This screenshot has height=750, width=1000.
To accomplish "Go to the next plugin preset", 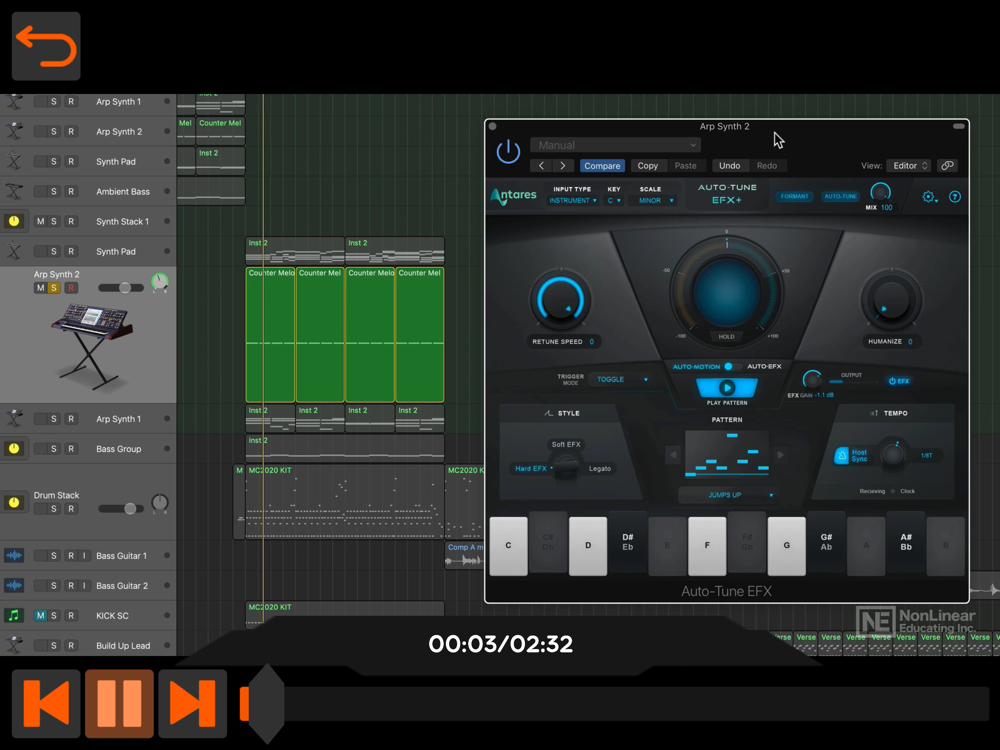I will coord(562,166).
